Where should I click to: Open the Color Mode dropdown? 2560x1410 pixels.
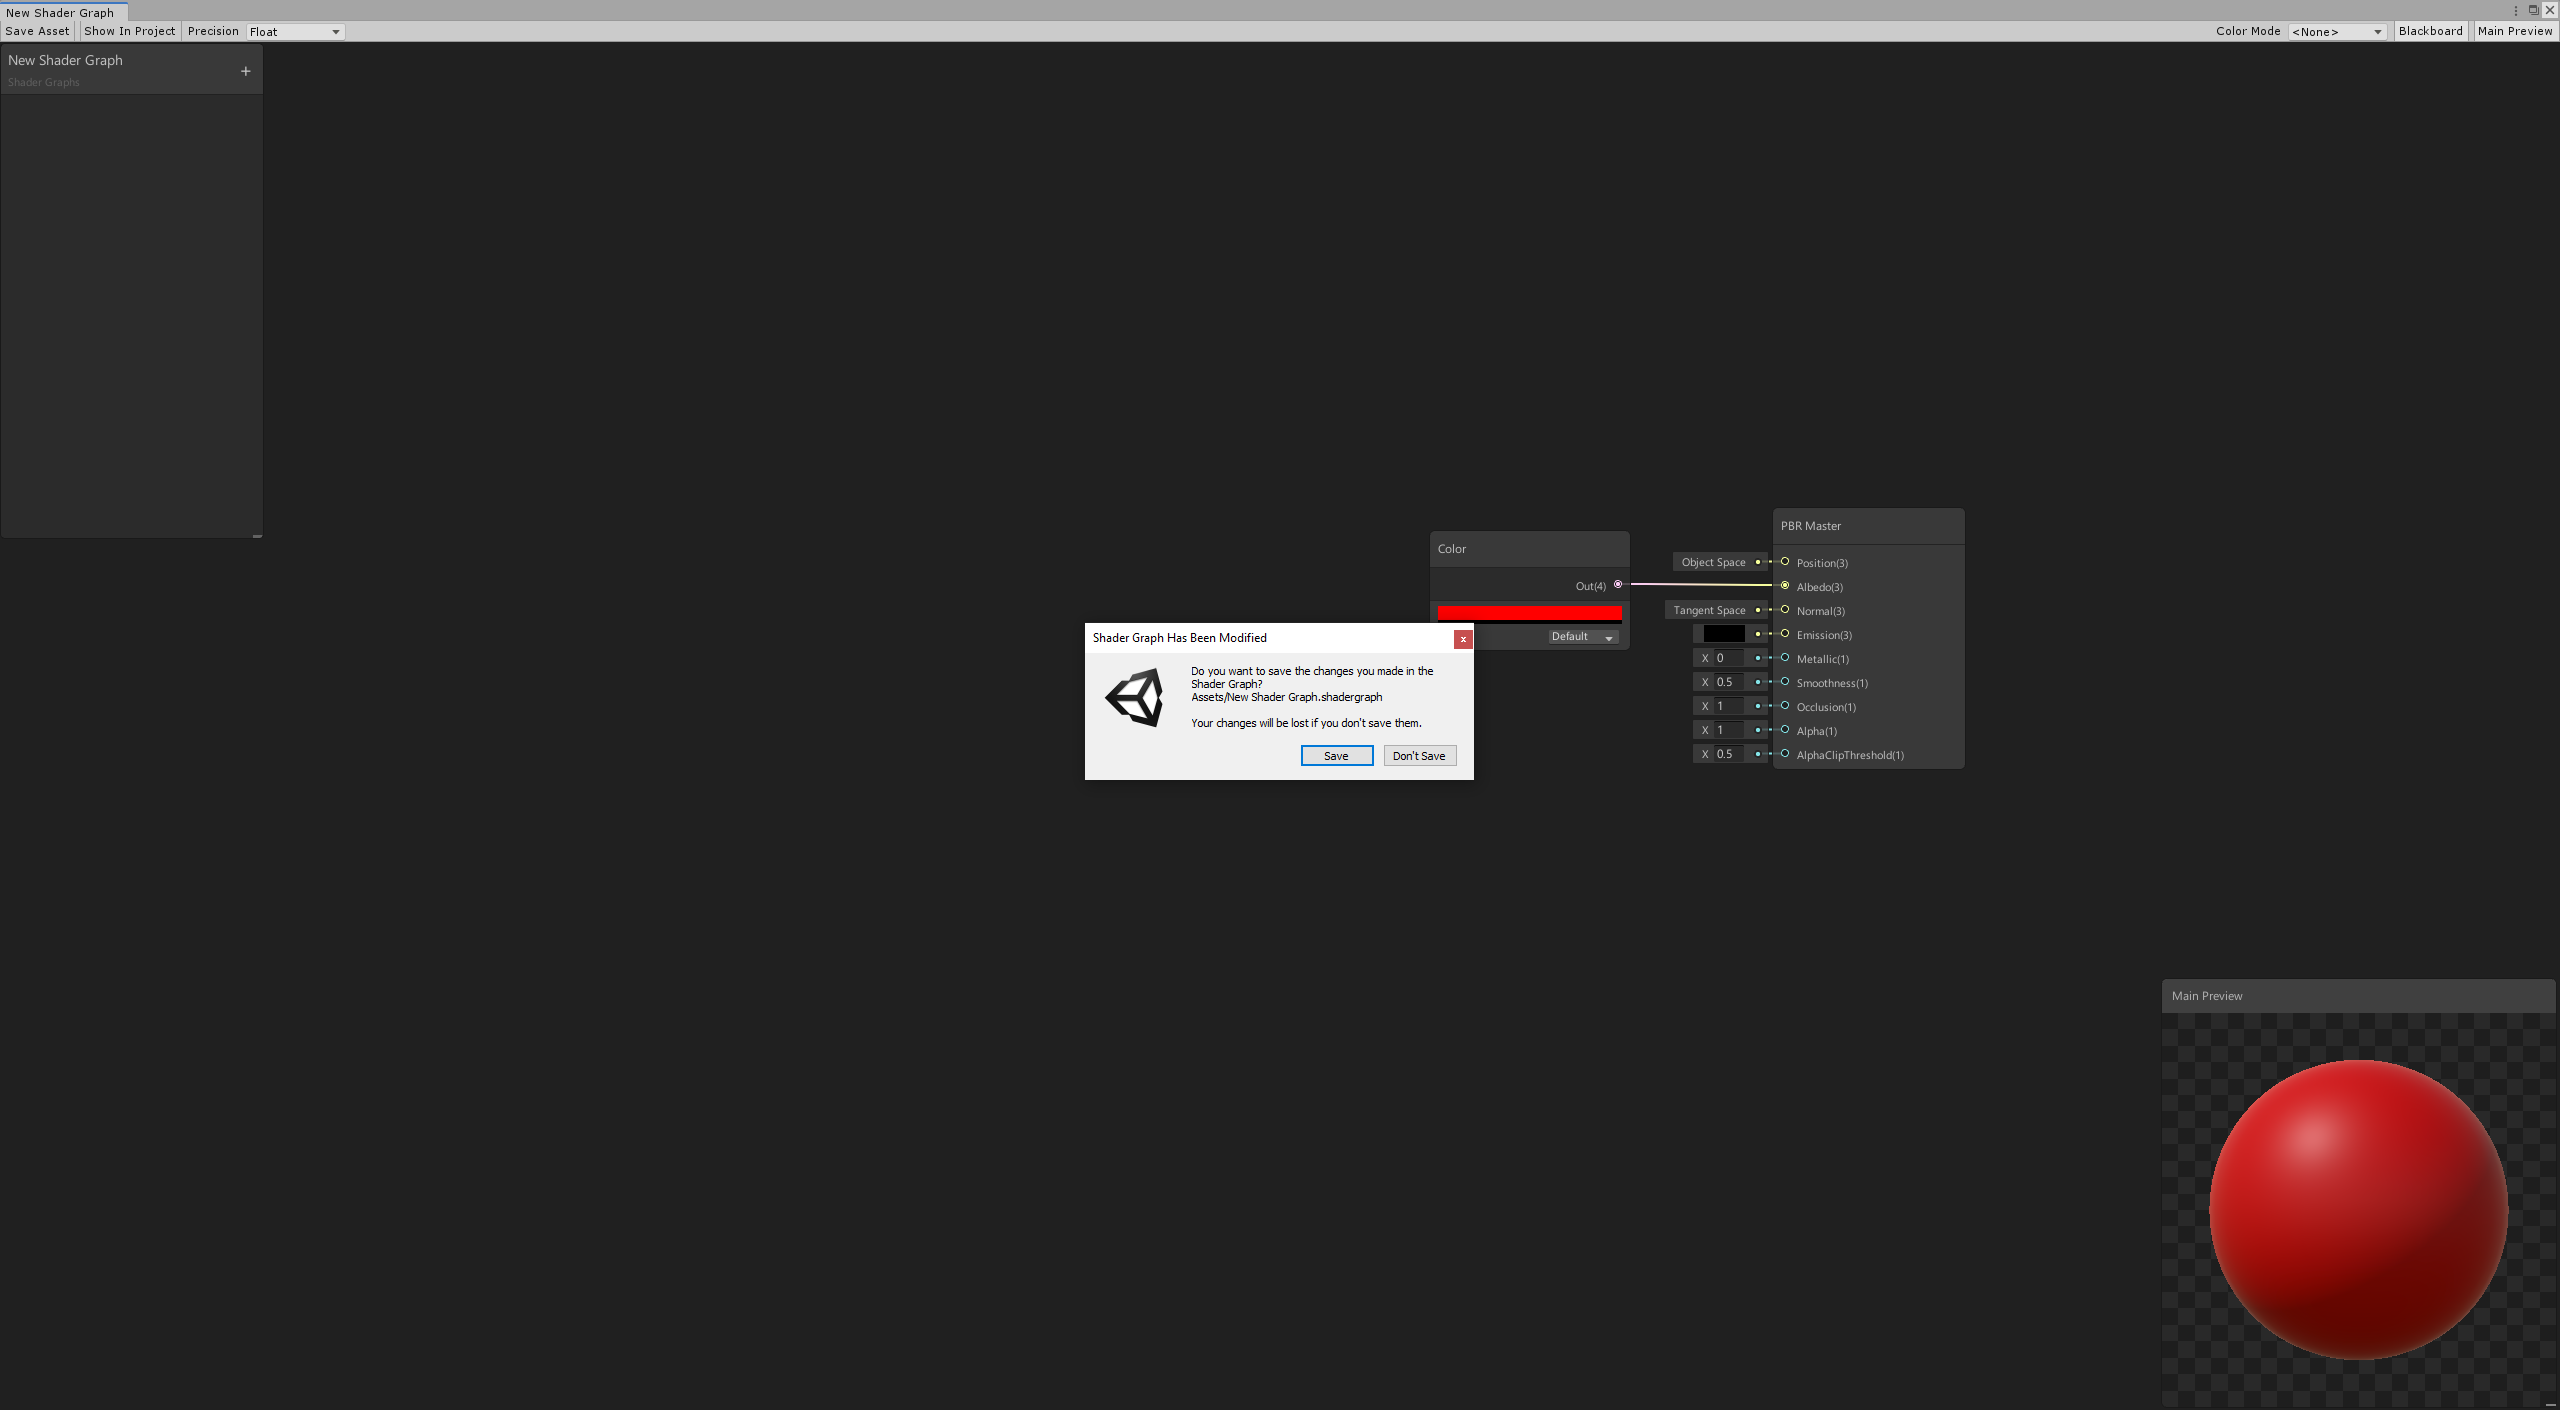[2336, 32]
